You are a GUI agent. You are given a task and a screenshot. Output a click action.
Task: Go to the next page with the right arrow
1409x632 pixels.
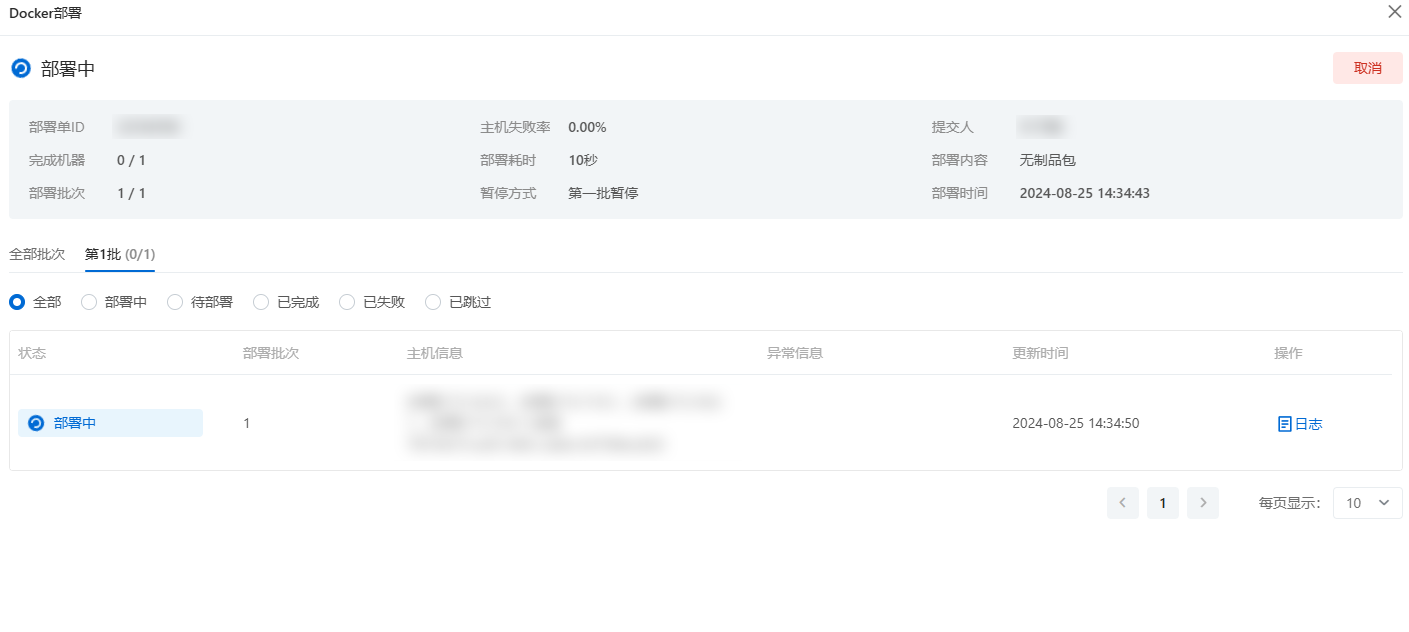pos(1202,503)
